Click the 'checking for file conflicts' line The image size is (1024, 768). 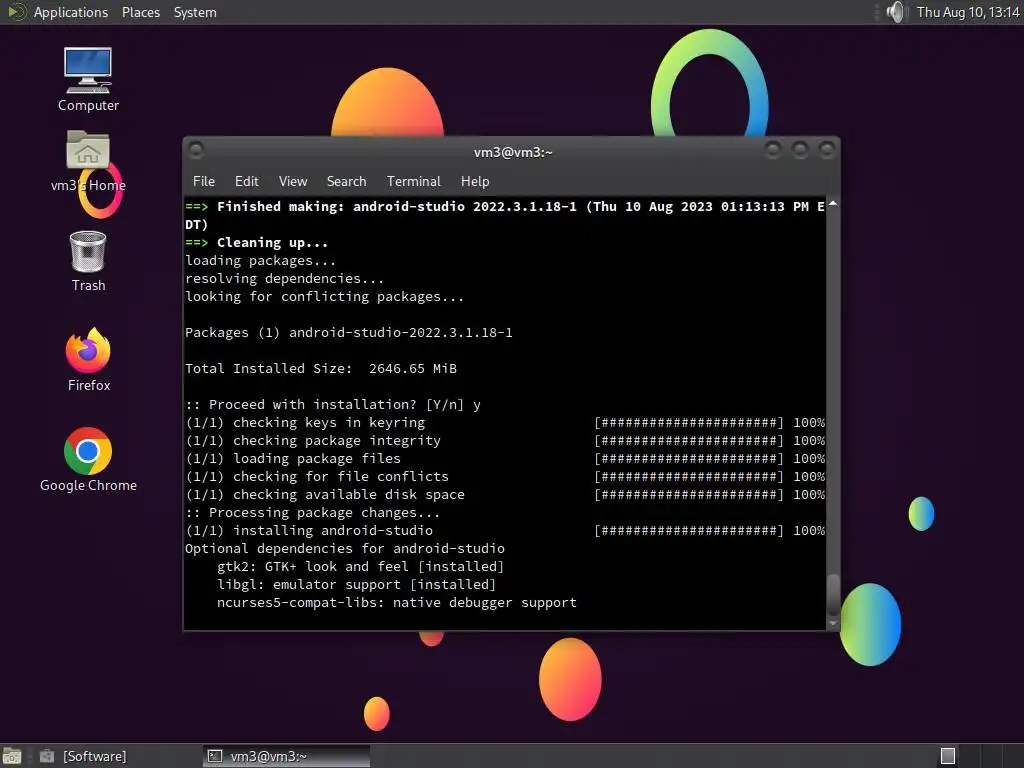click(x=505, y=476)
